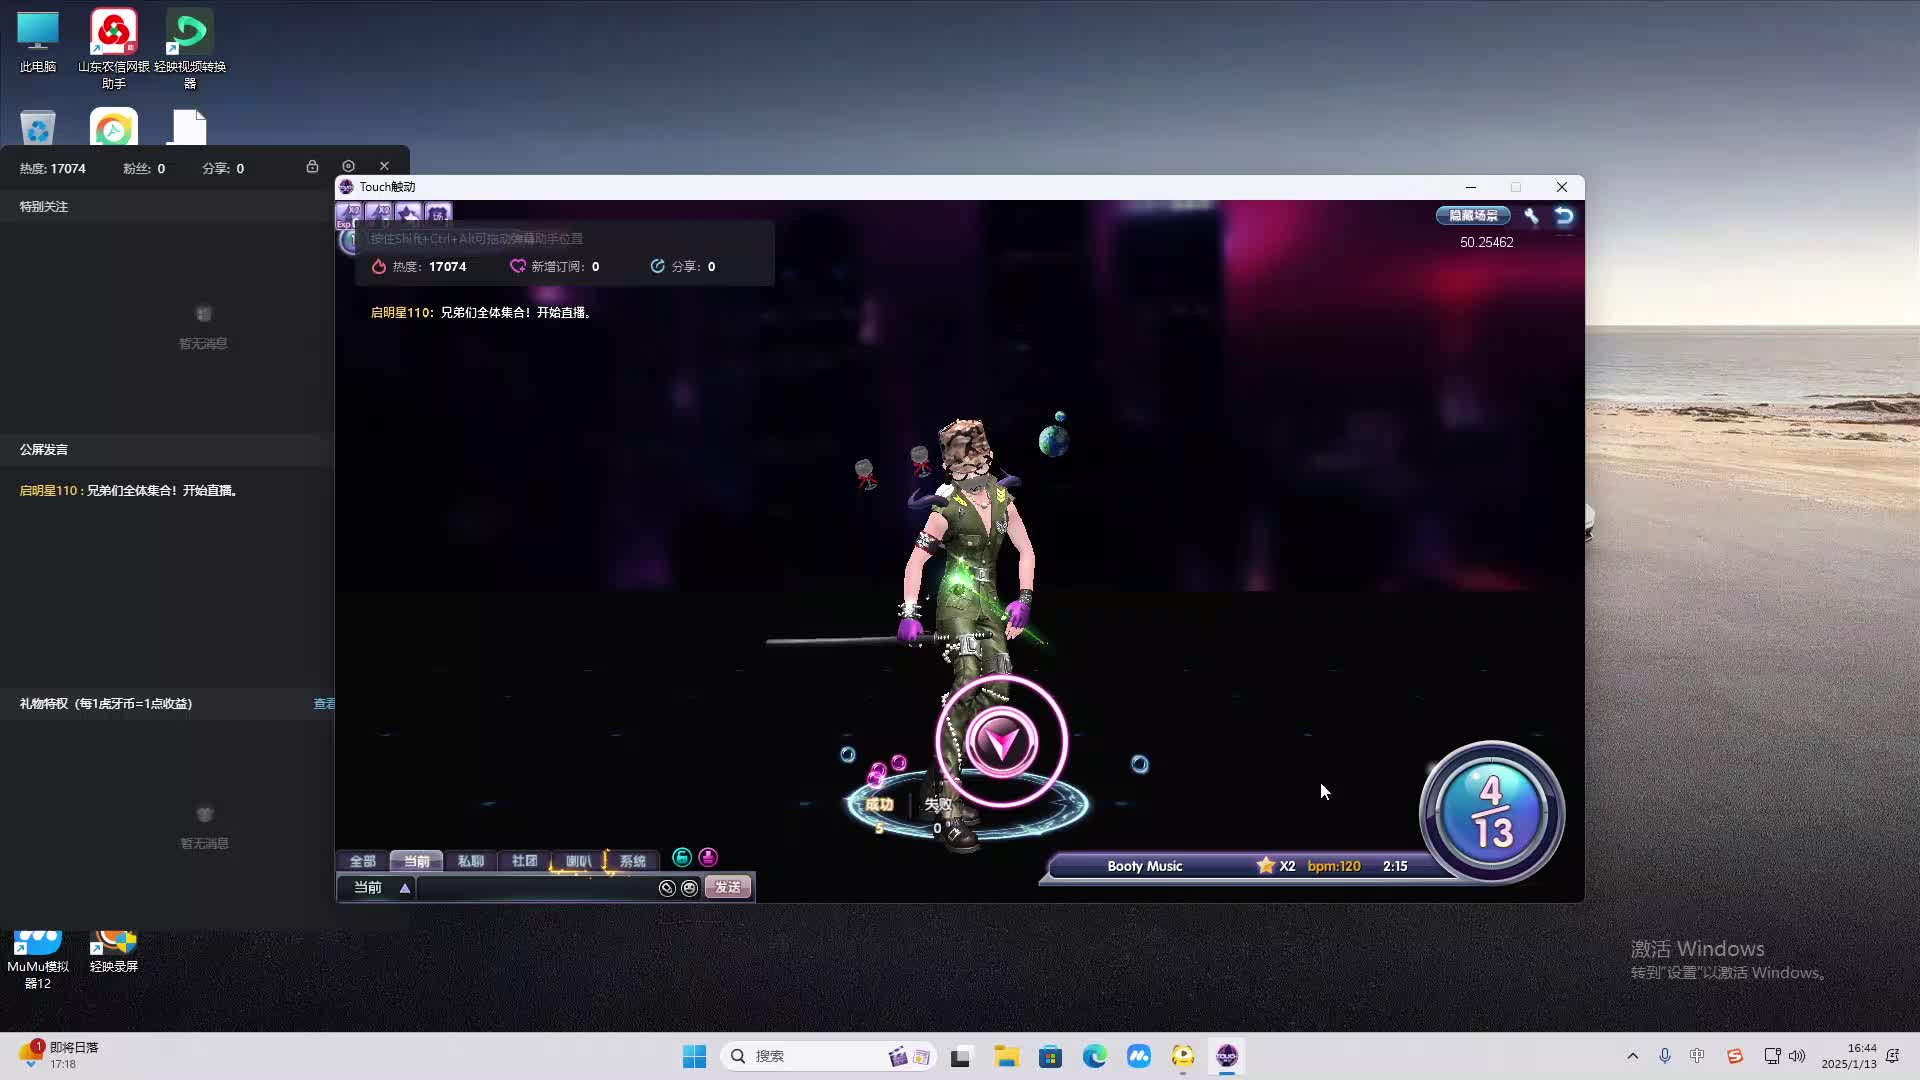
Task: Switch to the 私聊 chat tab
Action: tap(470, 861)
